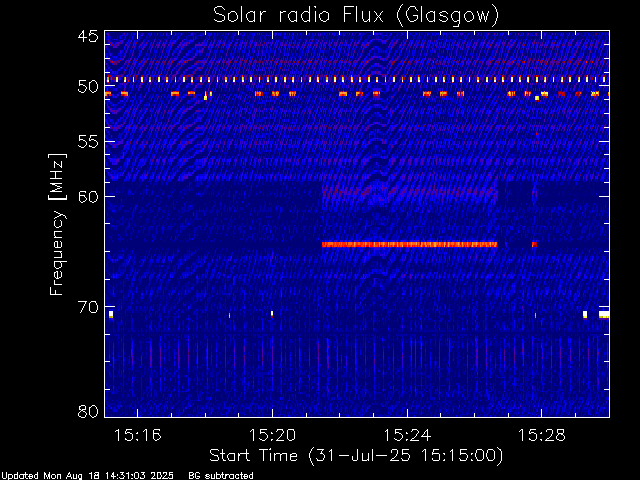640x480 pixels.
Task: Click the long red emission band near 64 MHz
Action: (x=409, y=244)
